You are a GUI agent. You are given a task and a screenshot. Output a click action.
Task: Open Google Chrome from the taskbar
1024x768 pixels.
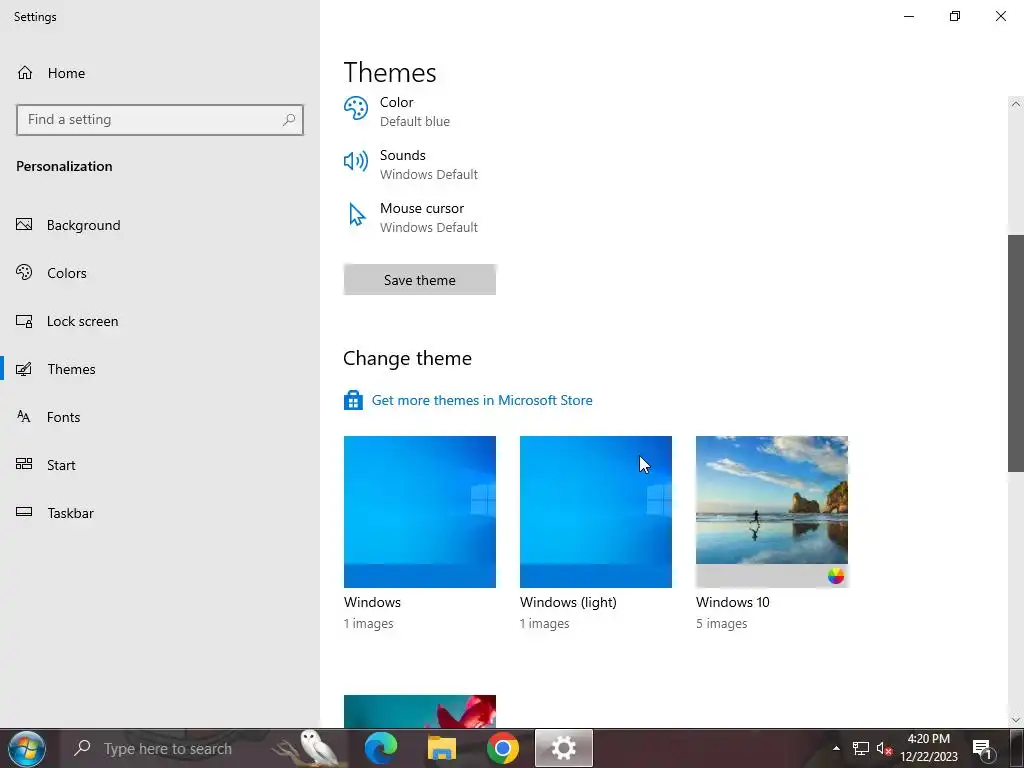[502, 748]
